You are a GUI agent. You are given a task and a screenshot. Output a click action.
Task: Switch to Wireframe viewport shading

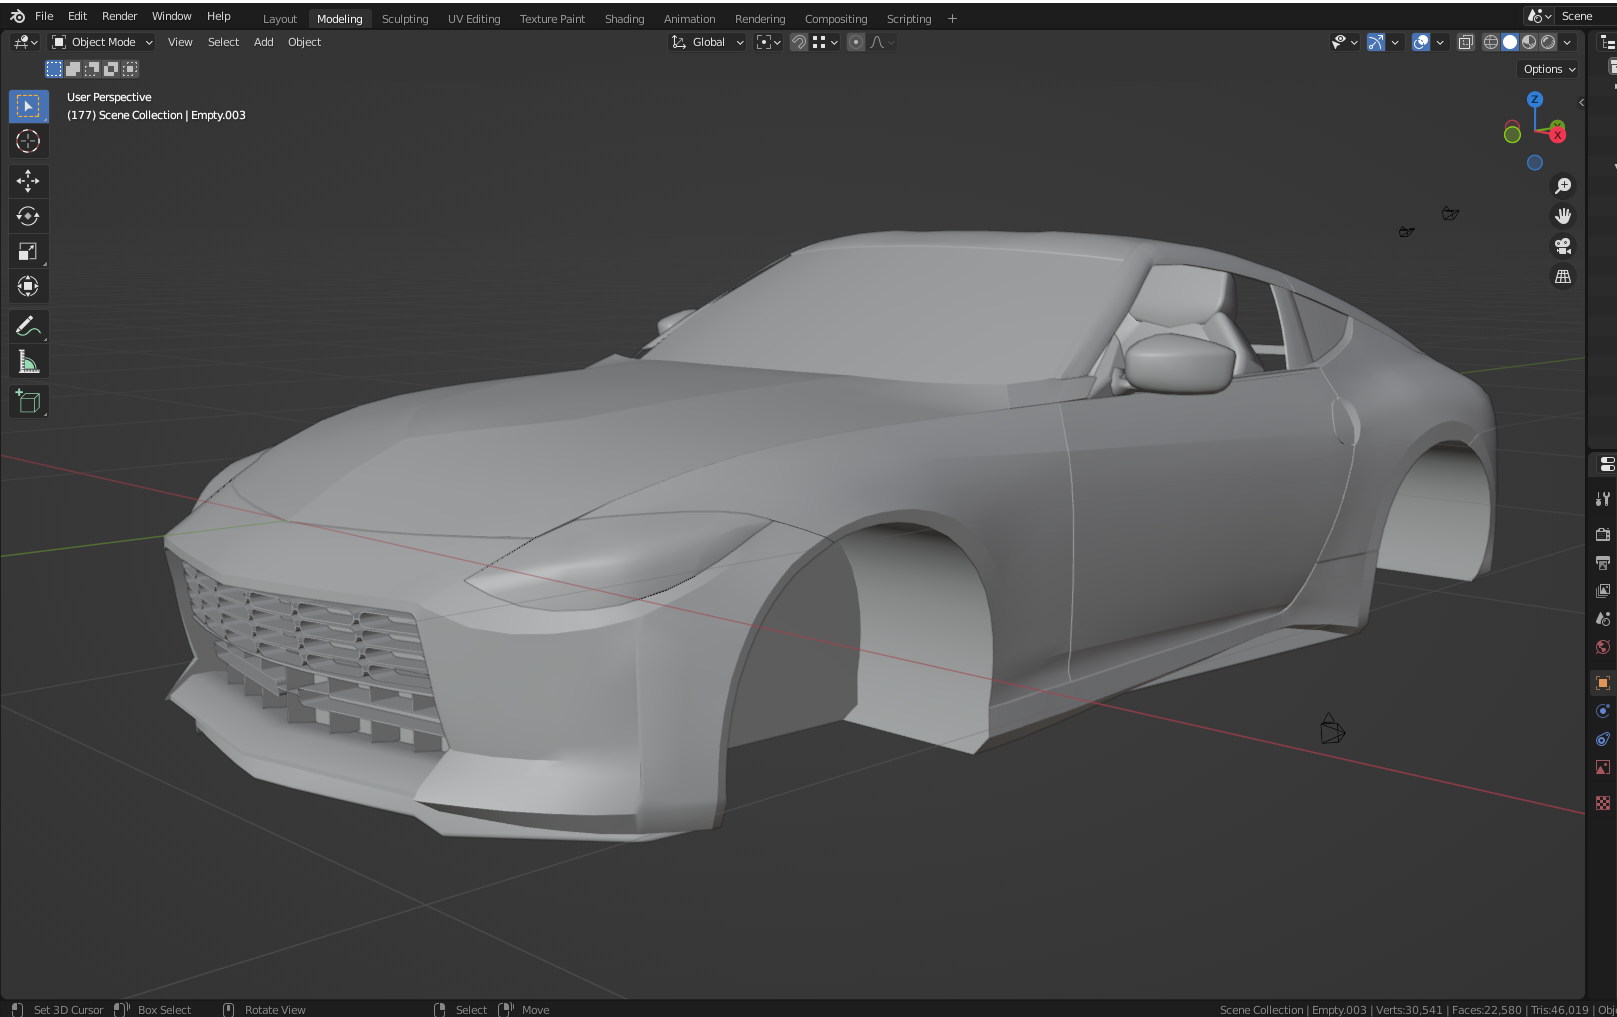[1491, 42]
